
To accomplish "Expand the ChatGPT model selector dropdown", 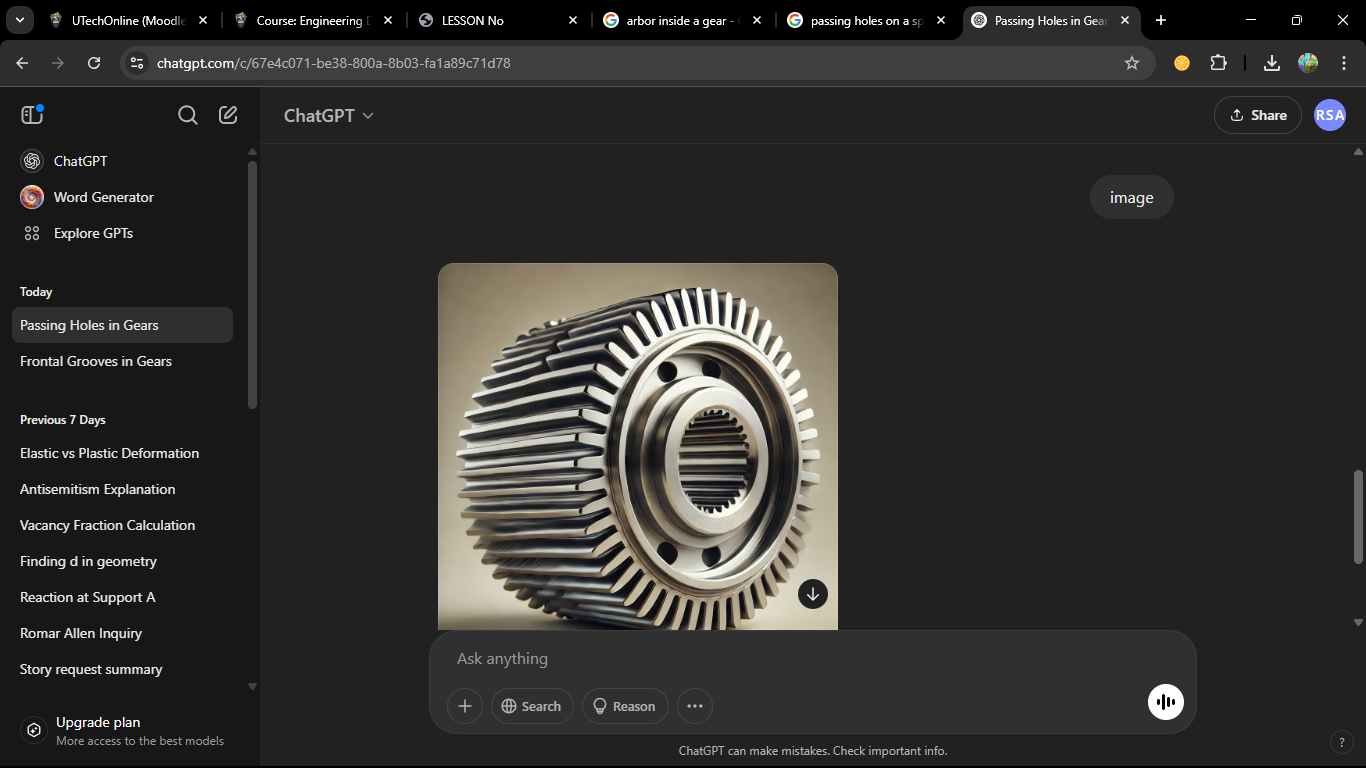I will click(329, 115).
